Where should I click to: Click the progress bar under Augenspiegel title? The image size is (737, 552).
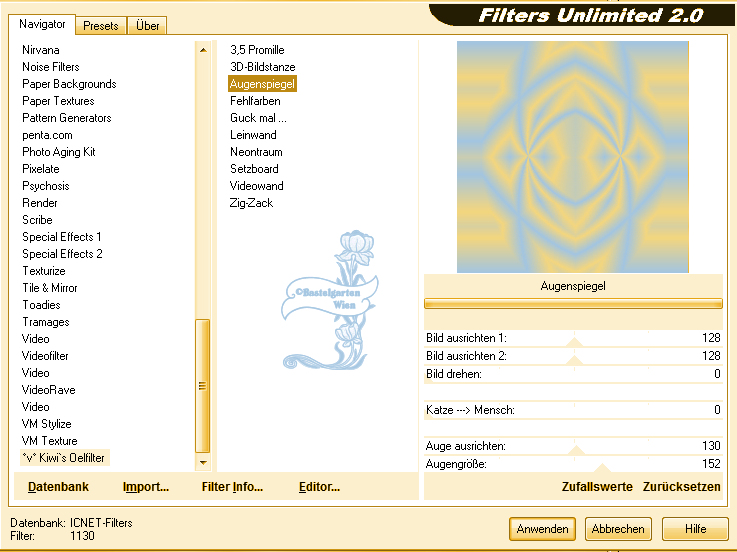(573, 304)
